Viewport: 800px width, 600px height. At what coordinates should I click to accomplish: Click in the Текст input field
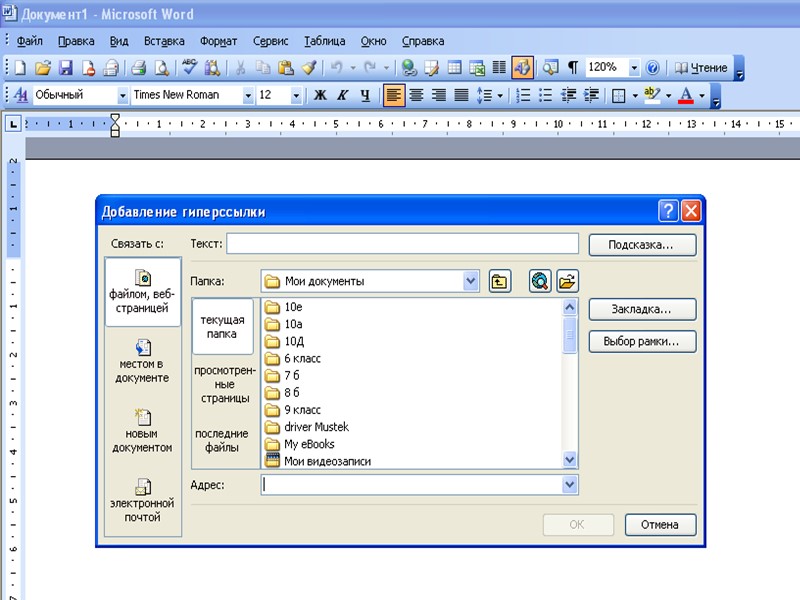coord(403,243)
